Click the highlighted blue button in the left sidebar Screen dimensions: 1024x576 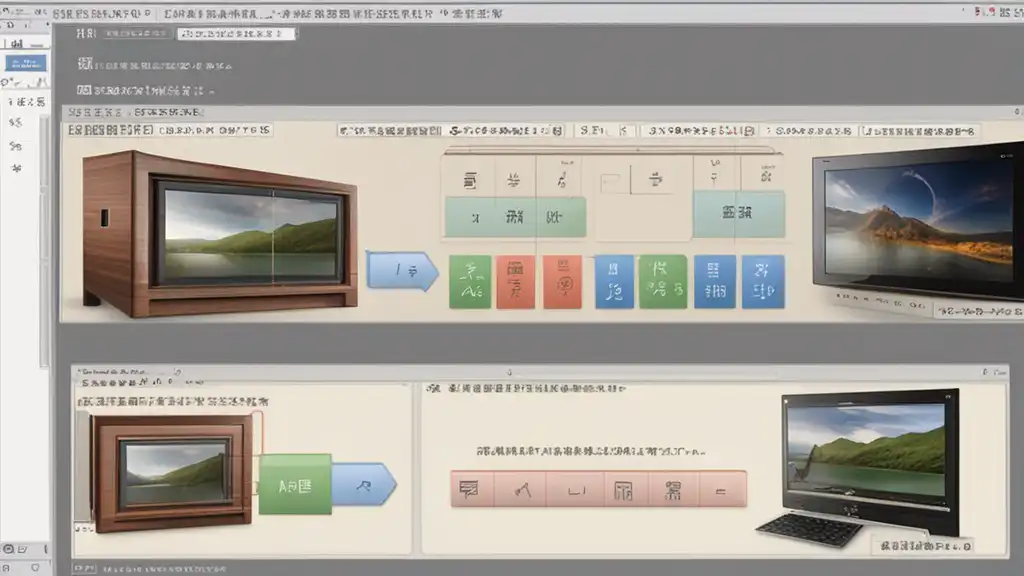point(25,63)
